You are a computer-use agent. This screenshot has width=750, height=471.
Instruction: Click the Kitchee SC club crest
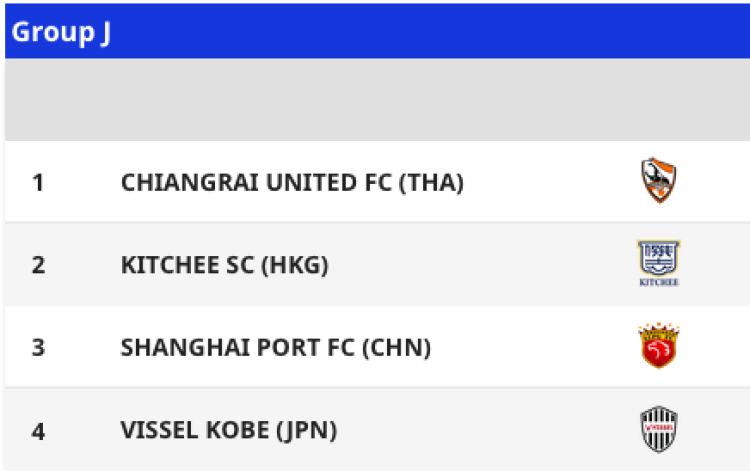pos(659,260)
